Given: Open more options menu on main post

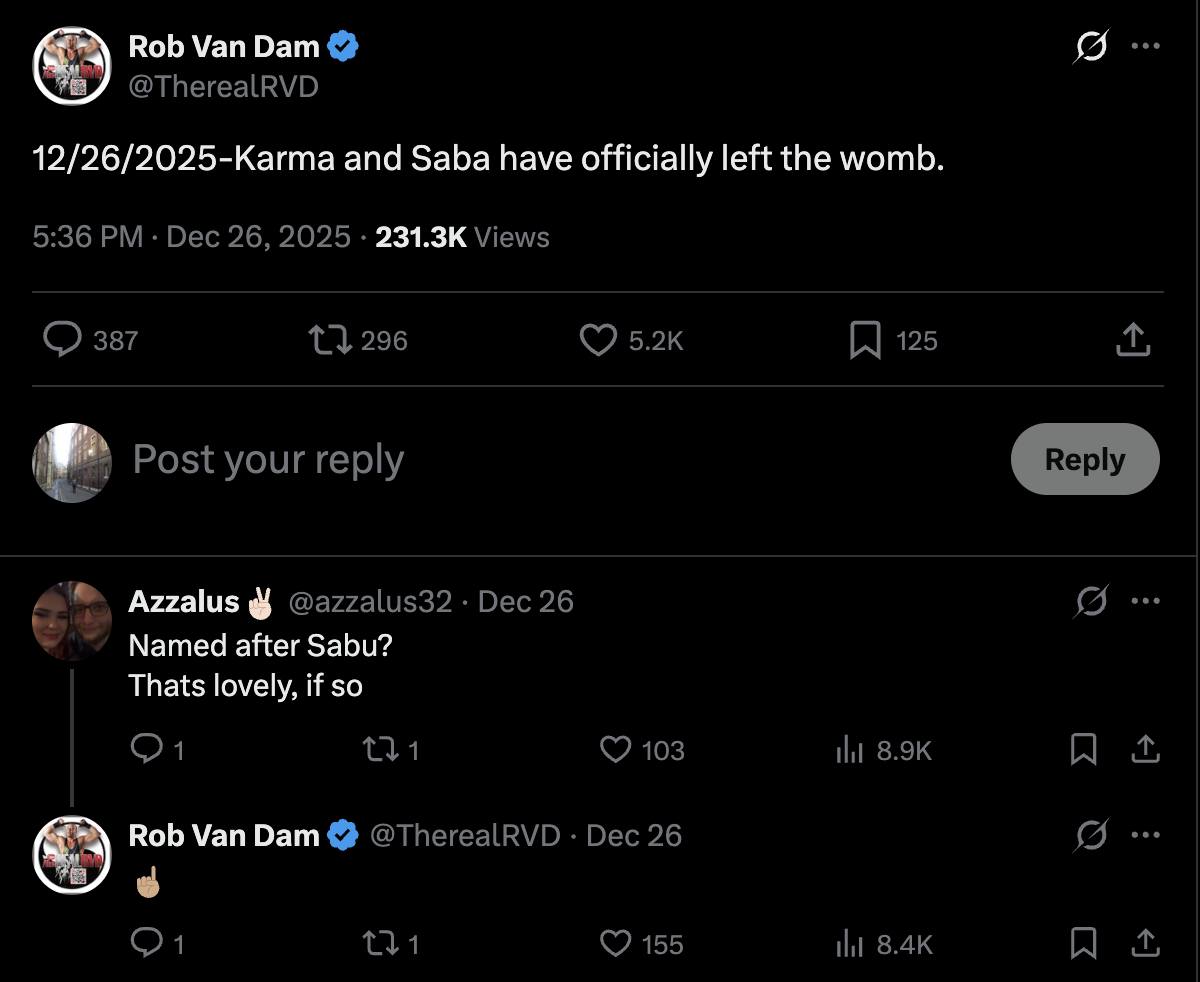Looking at the screenshot, I should tap(1146, 46).
